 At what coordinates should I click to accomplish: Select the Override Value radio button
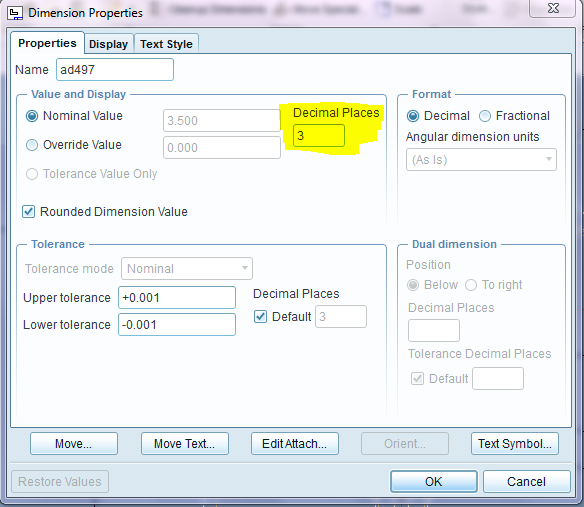point(32,145)
